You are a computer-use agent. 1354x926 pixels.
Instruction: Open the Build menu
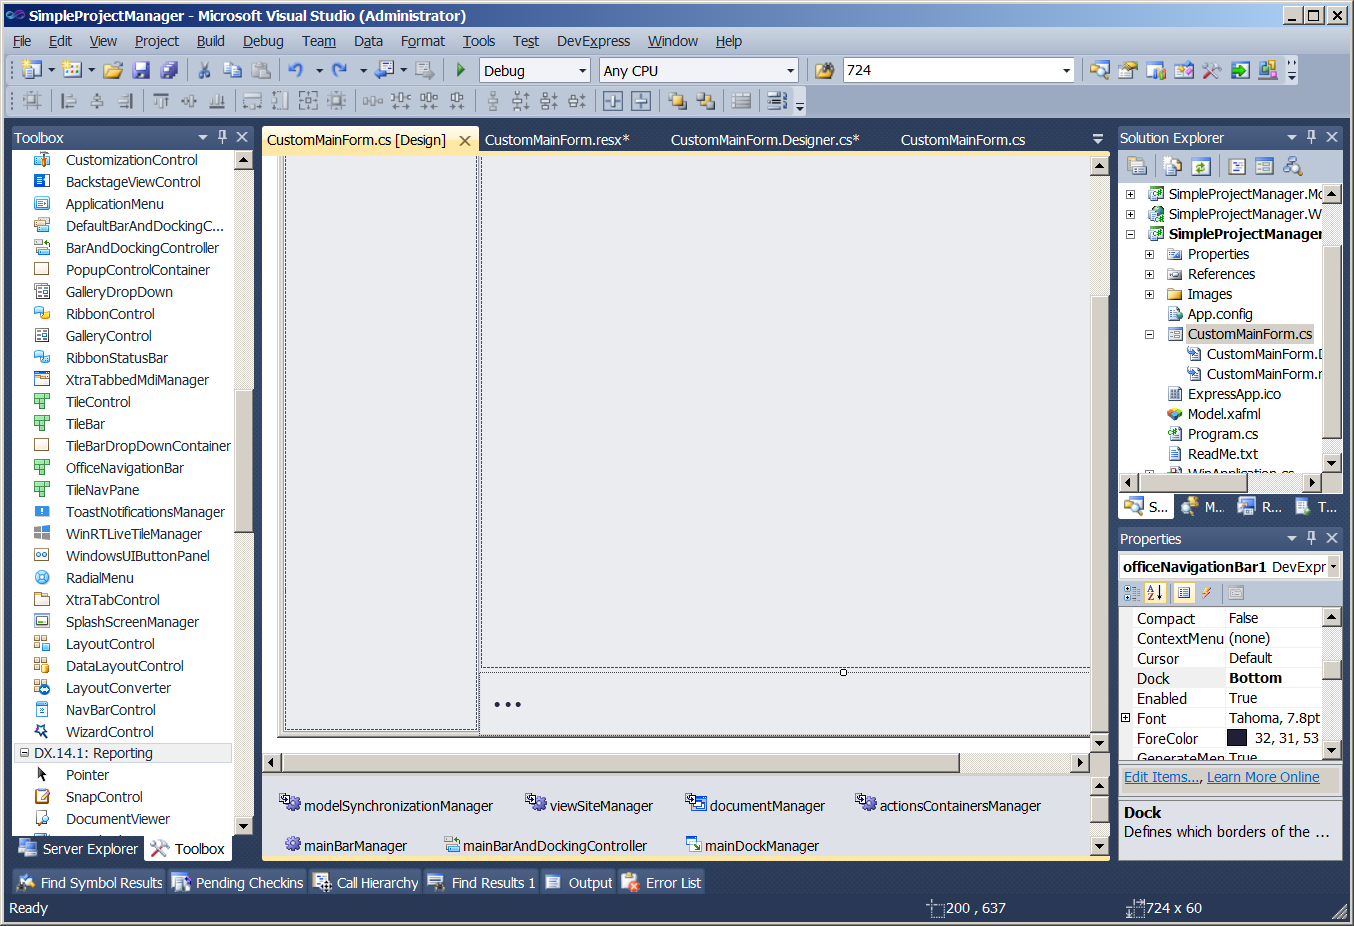click(x=210, y=41)
